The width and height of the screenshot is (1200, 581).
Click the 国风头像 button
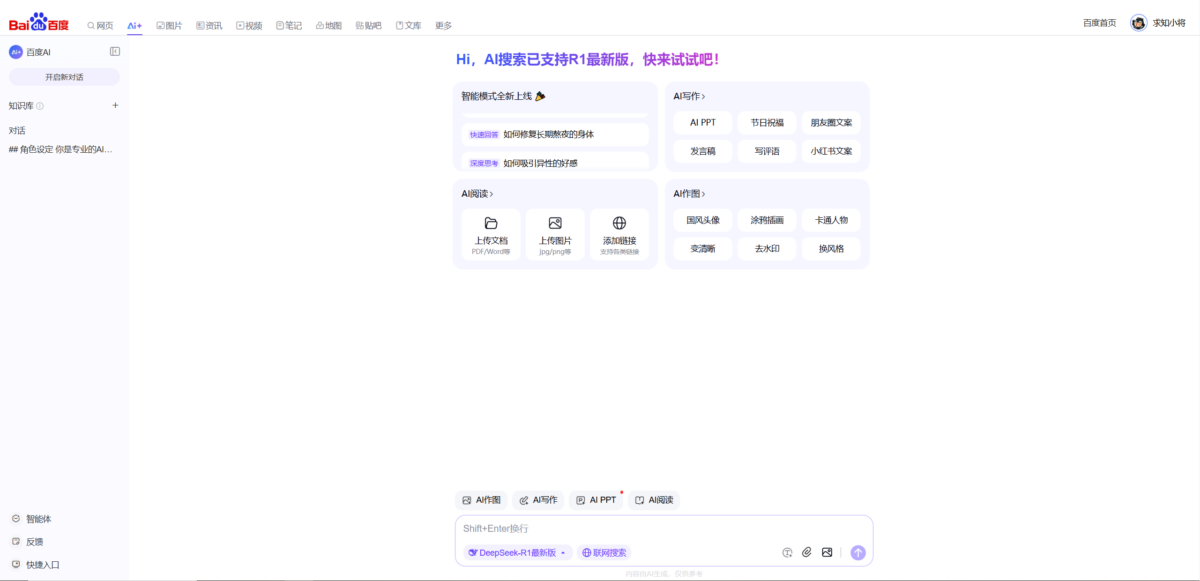pyautogui.click(x=703, y=220)
